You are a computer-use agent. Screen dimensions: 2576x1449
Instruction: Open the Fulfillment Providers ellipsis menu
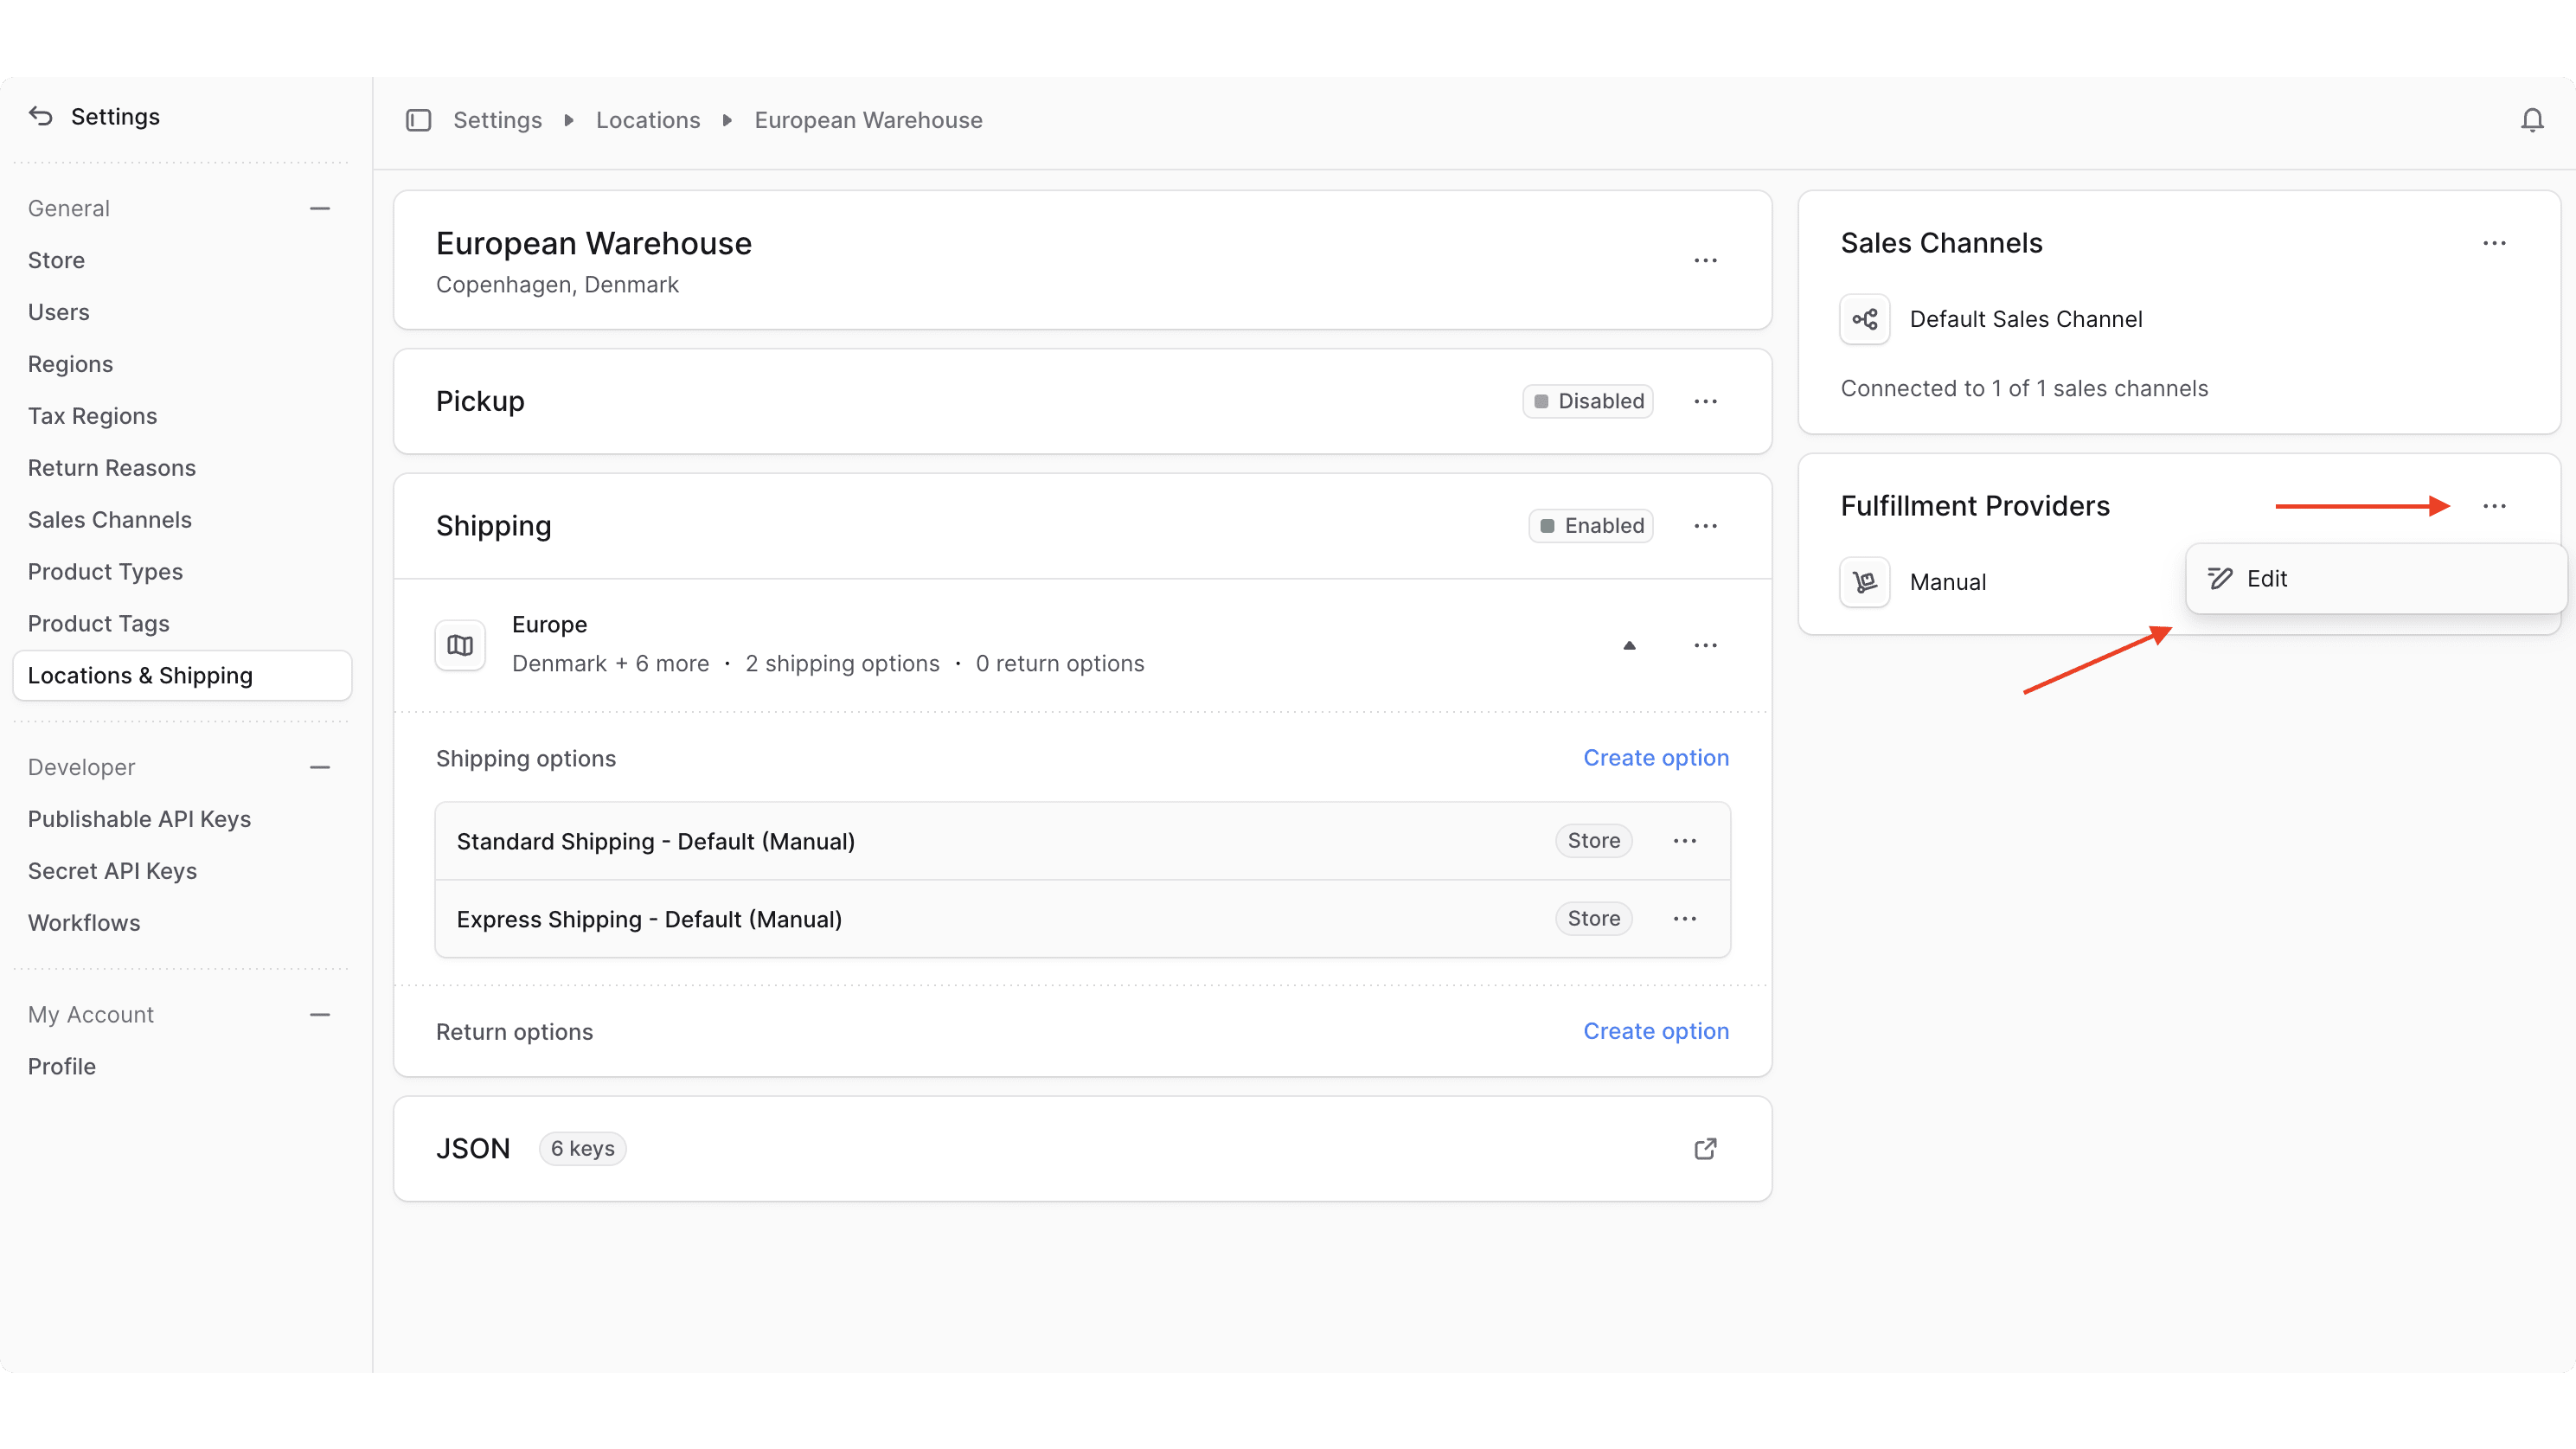coord(2495,506)
